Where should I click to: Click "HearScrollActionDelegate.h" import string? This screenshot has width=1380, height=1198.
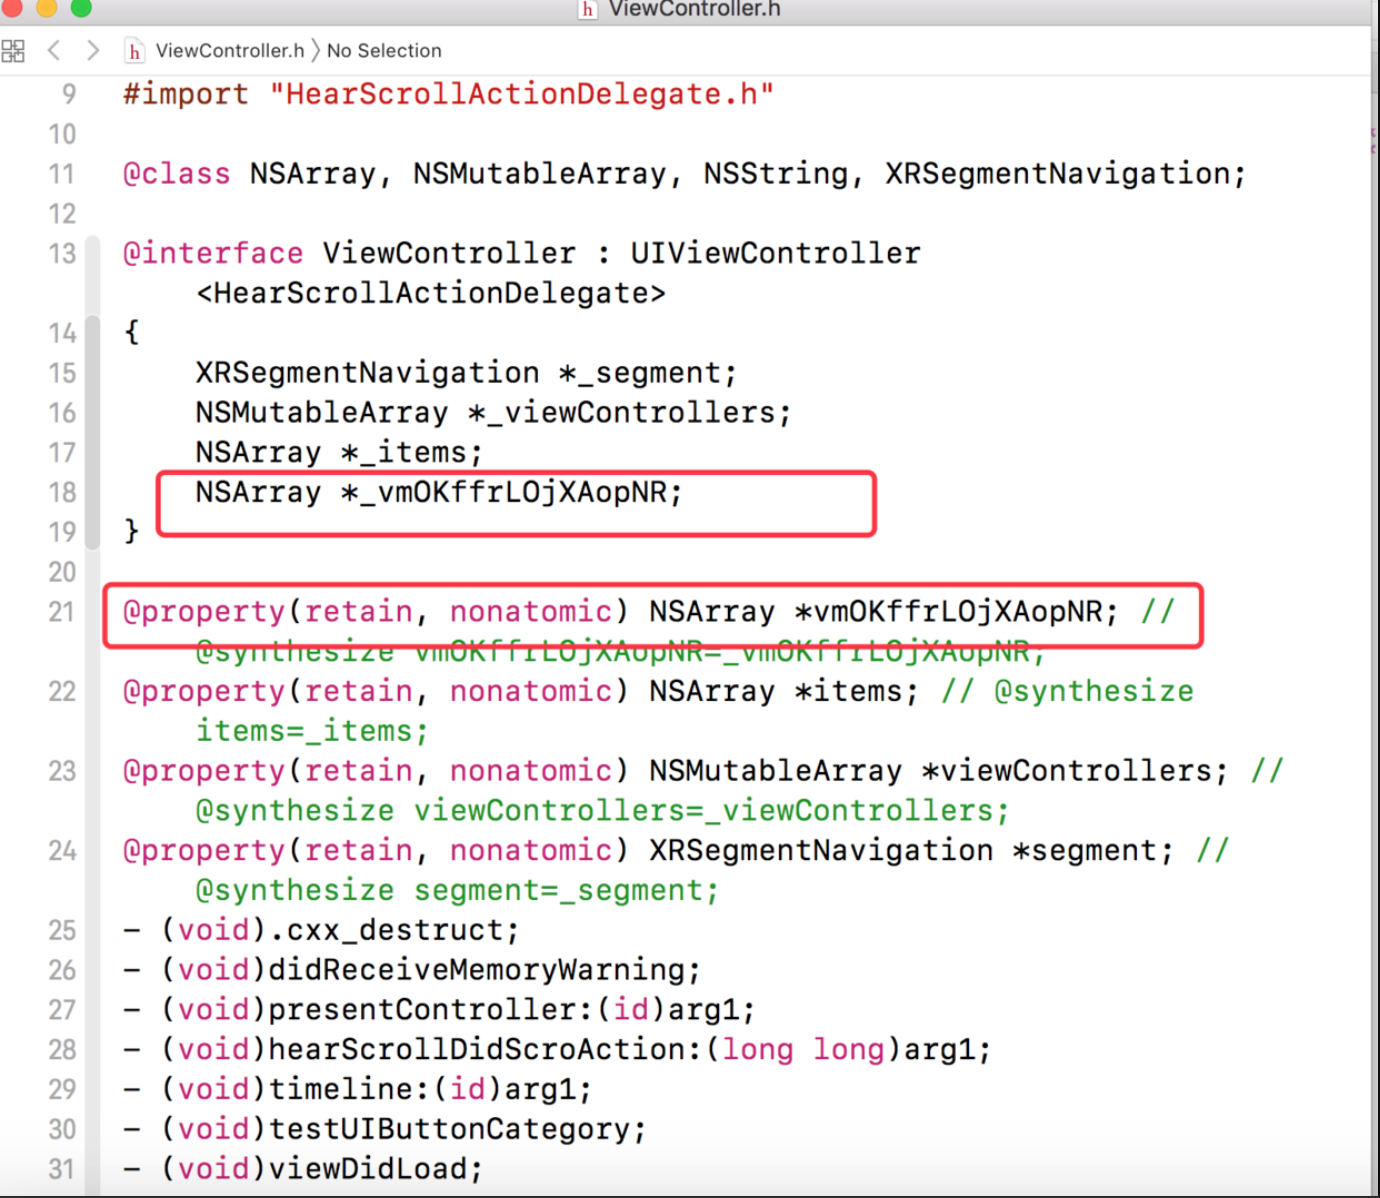522,94
